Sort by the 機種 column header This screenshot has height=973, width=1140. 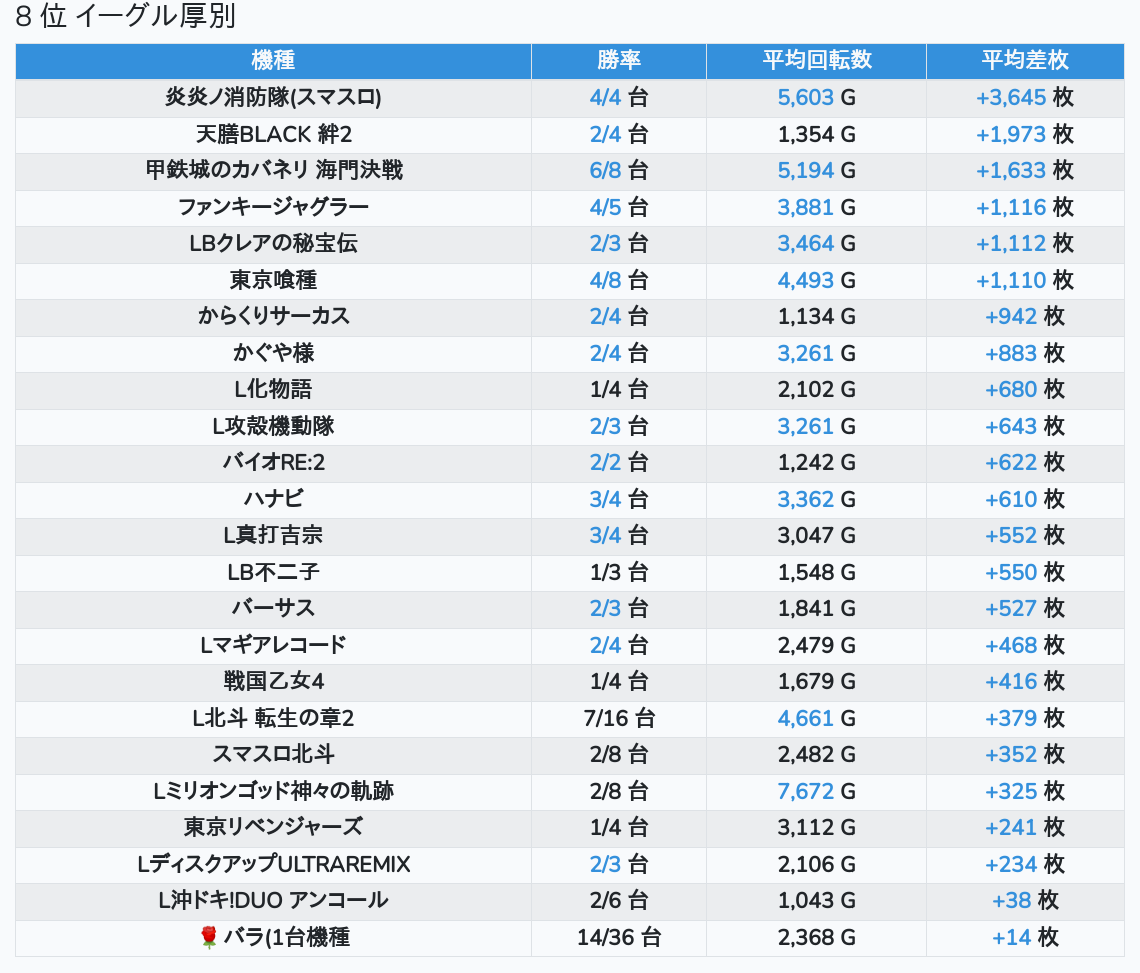273,60
